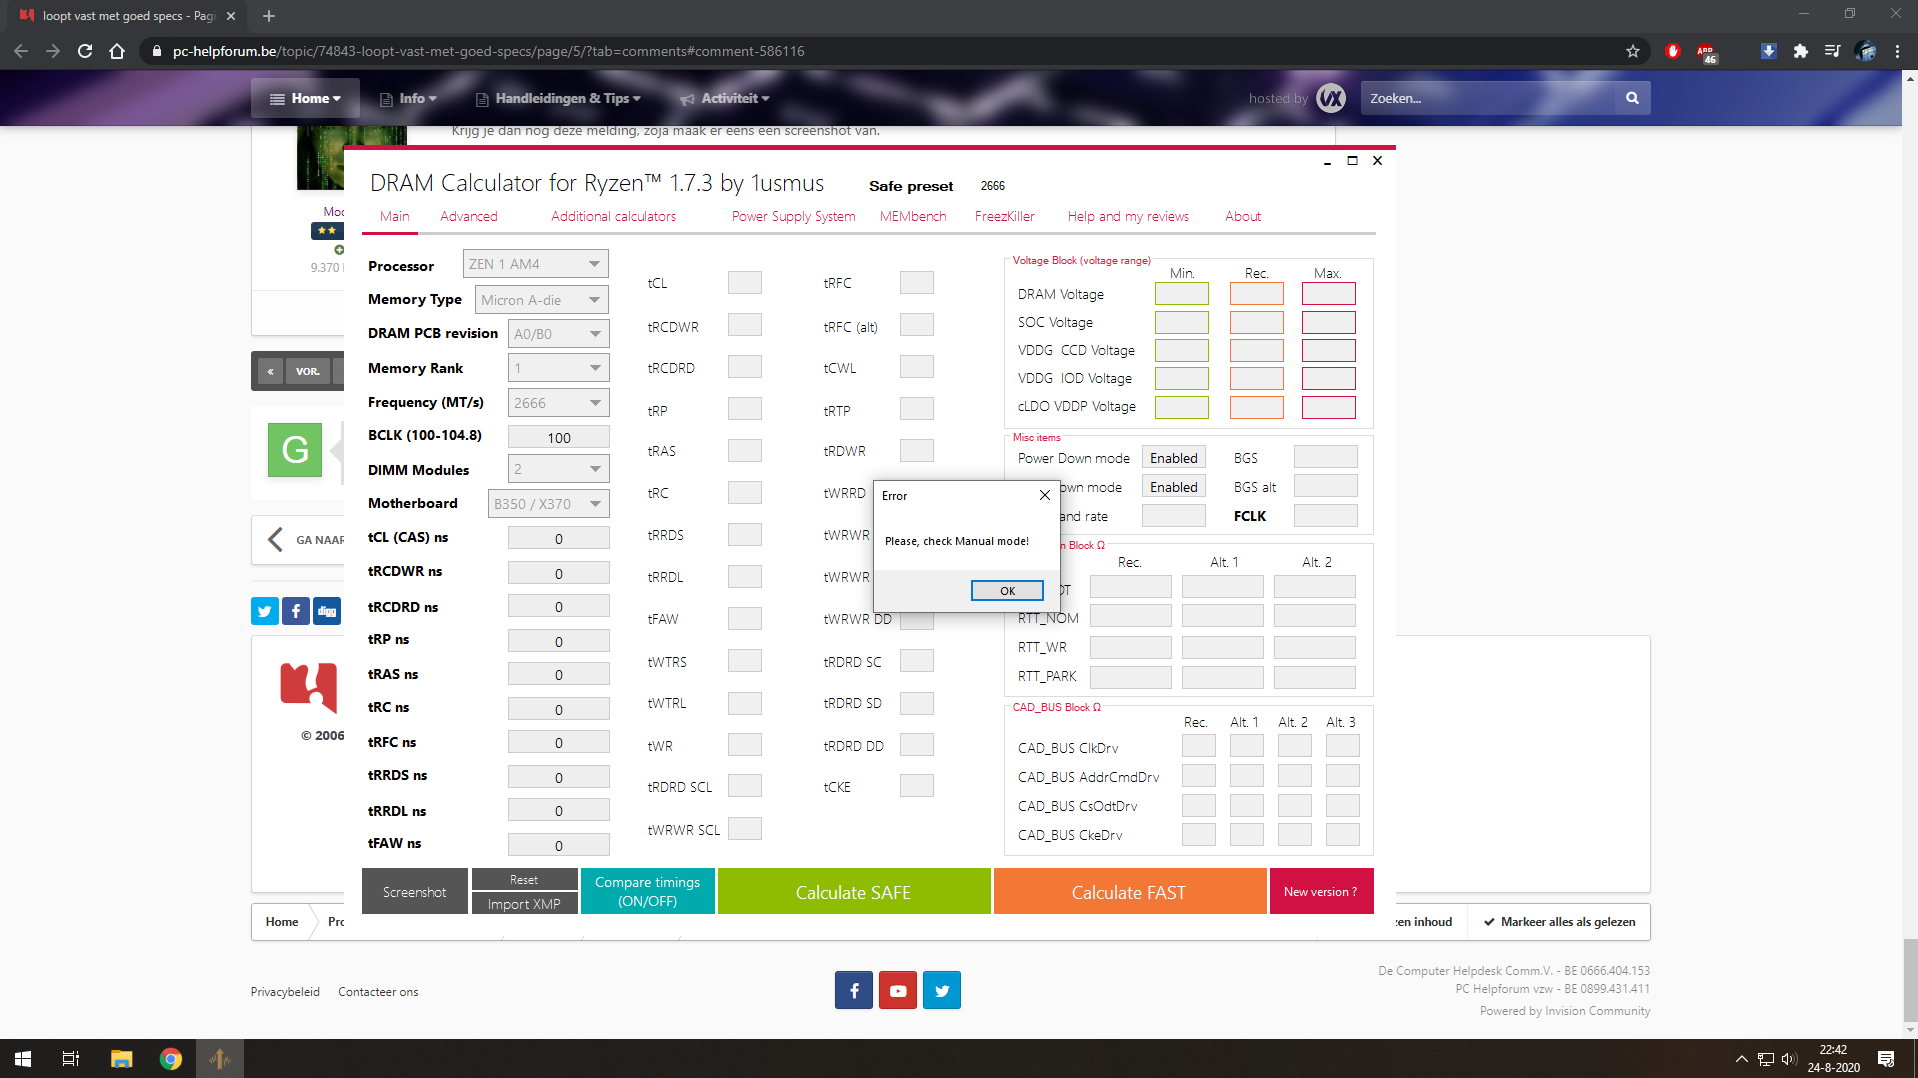The height and width of the screenshot is (1078, 1918).
Task: Share the topic via the Digg icon
Action: click(327, 611)
